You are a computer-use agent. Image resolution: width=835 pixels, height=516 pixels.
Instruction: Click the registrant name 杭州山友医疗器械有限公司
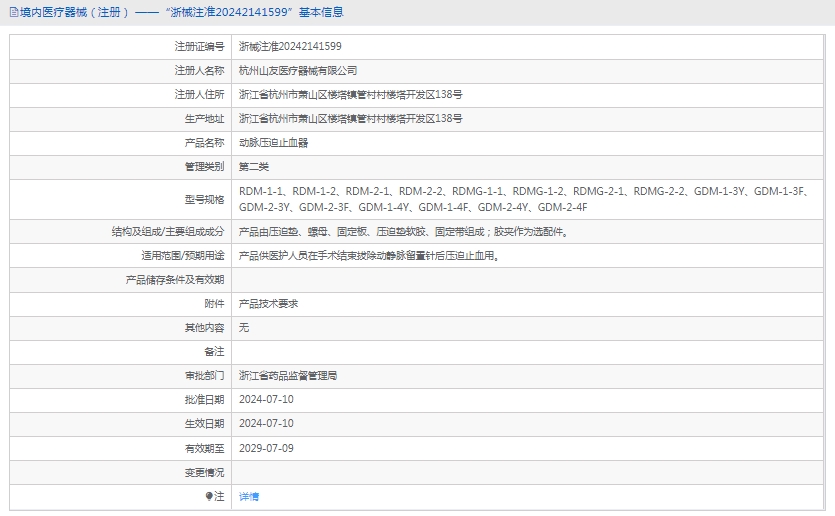[298, 71]
